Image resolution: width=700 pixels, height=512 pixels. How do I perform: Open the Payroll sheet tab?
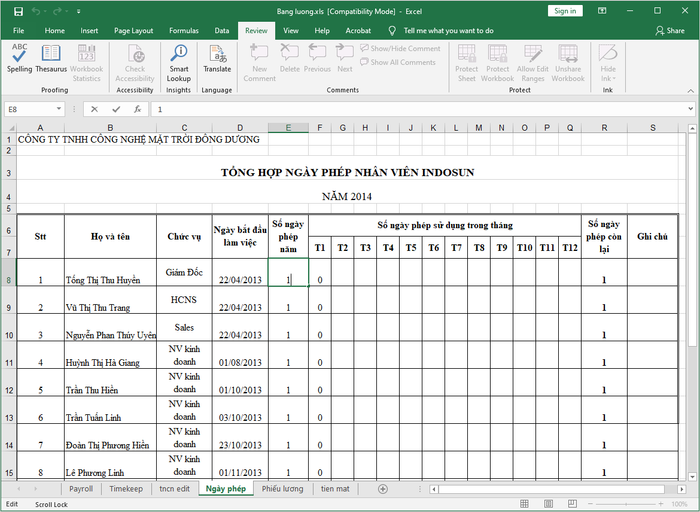coord(81,489)
